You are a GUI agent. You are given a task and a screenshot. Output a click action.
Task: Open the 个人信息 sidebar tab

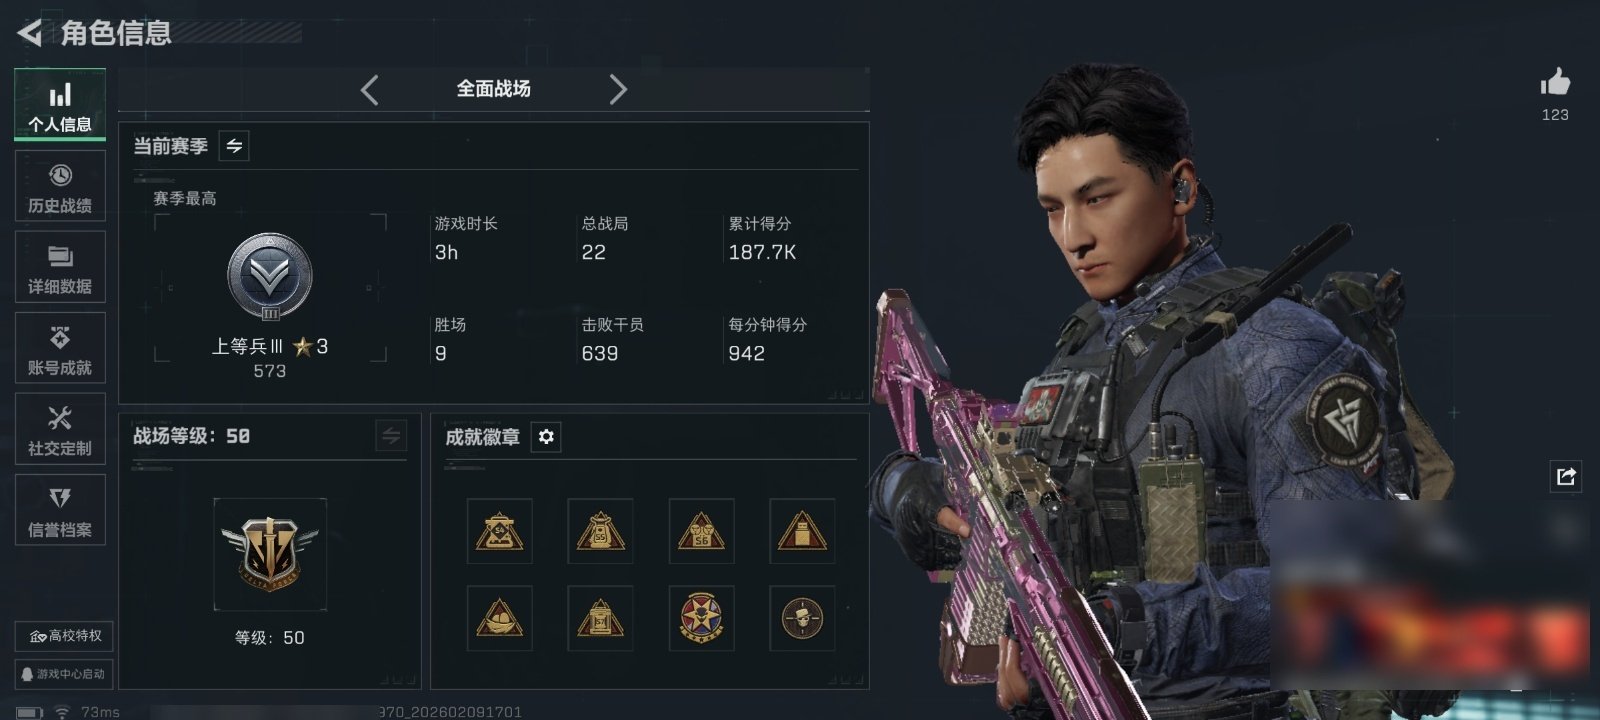[x=60, y=105]
